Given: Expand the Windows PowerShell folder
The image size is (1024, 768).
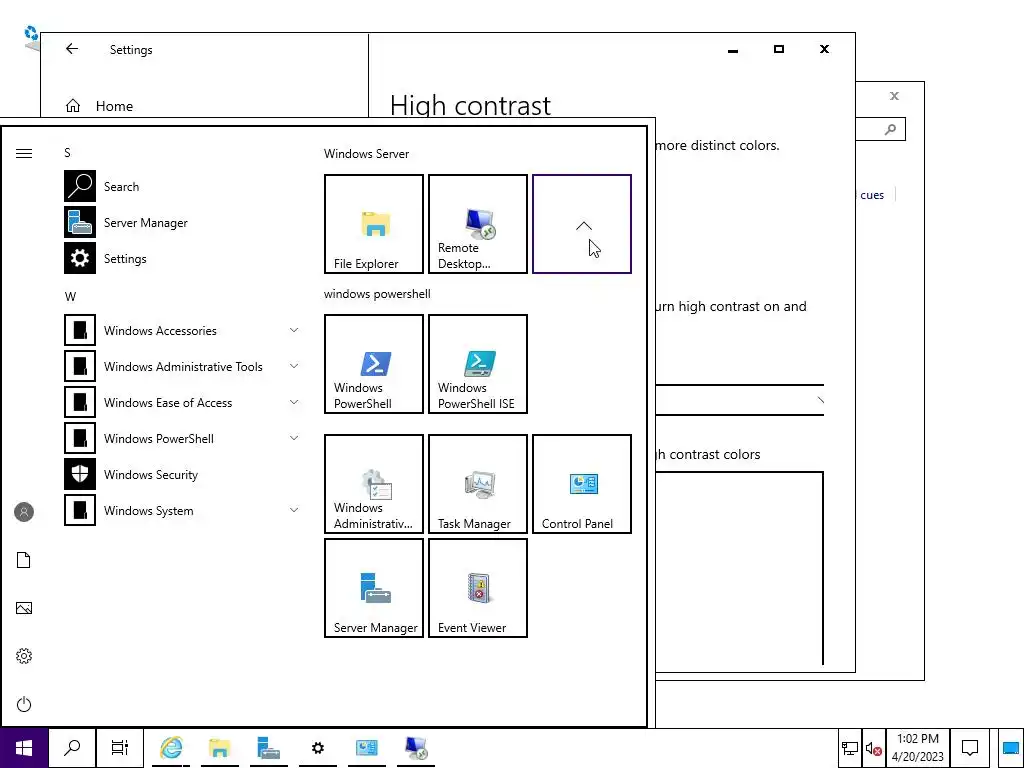Looking at the screenshot, I should [x=183, y=438].
